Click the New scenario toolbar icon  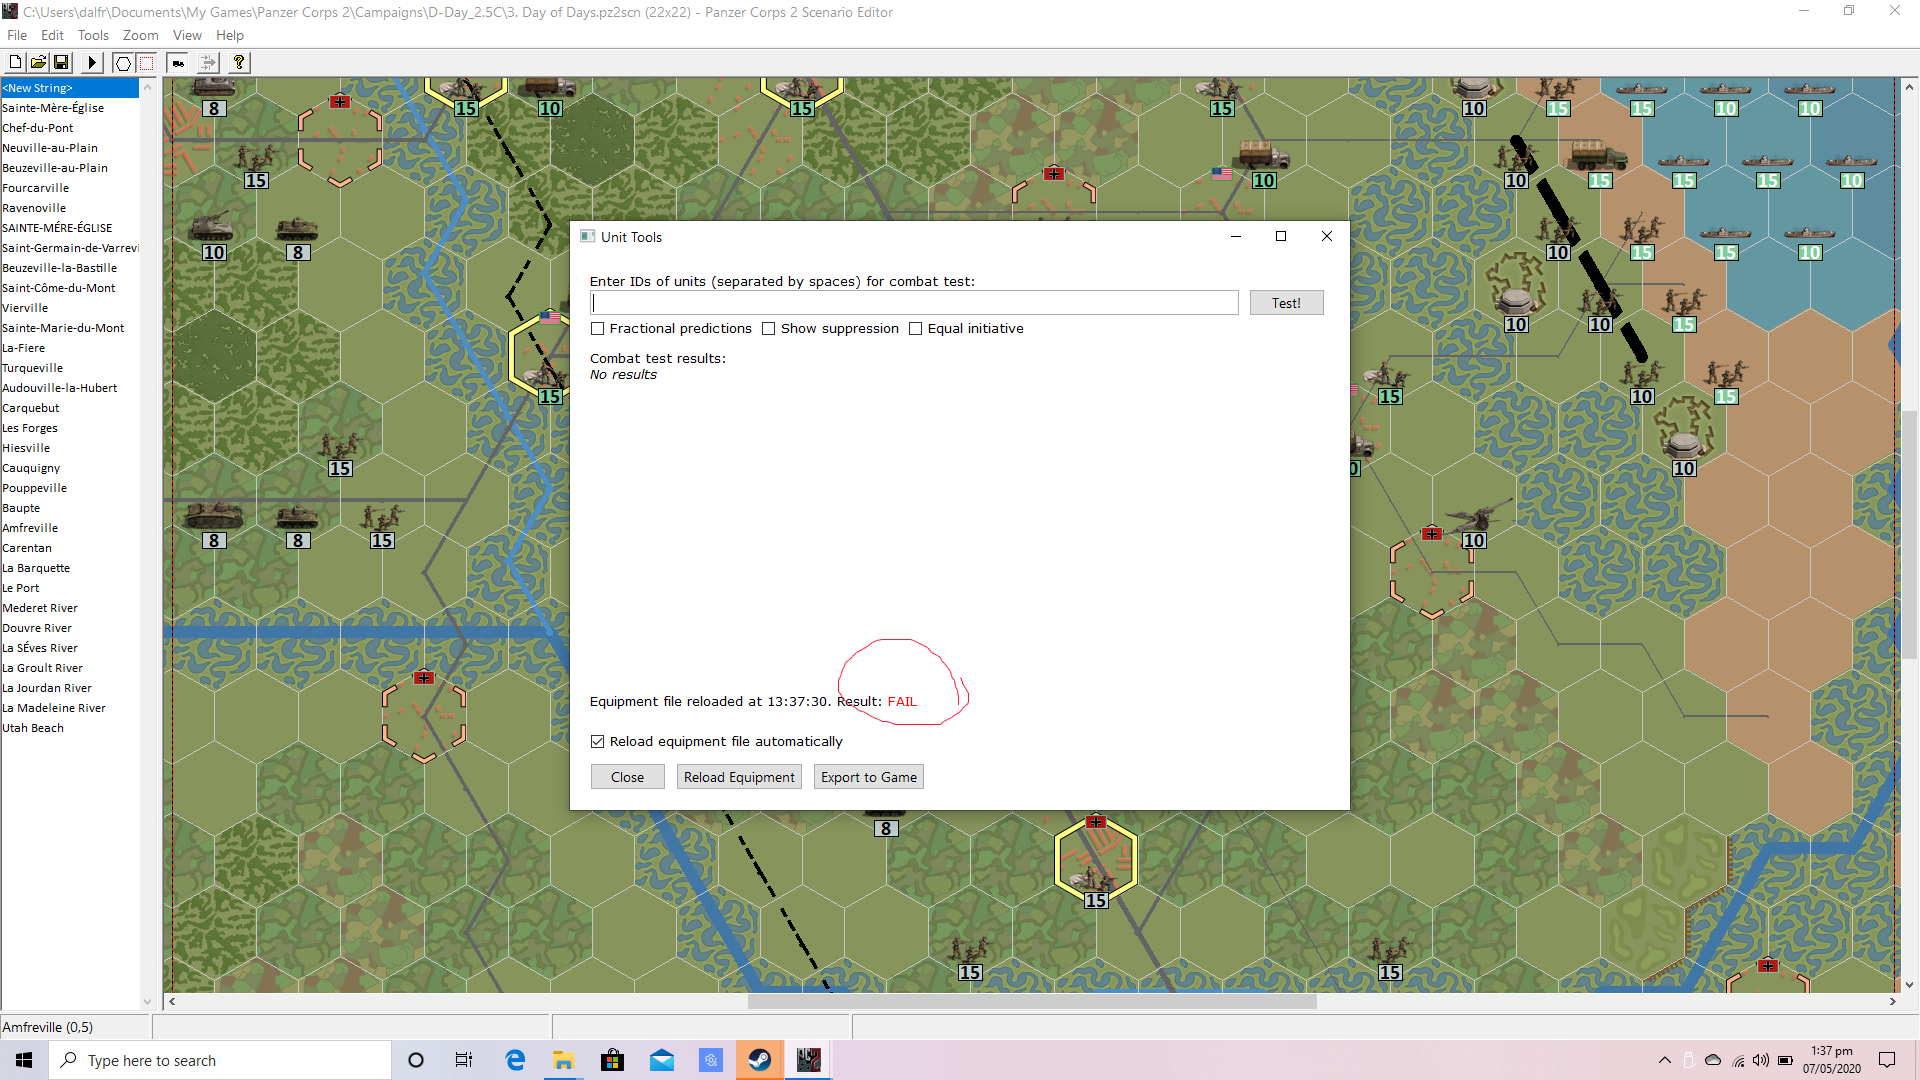pyautogui.click(x=15, y=62)
